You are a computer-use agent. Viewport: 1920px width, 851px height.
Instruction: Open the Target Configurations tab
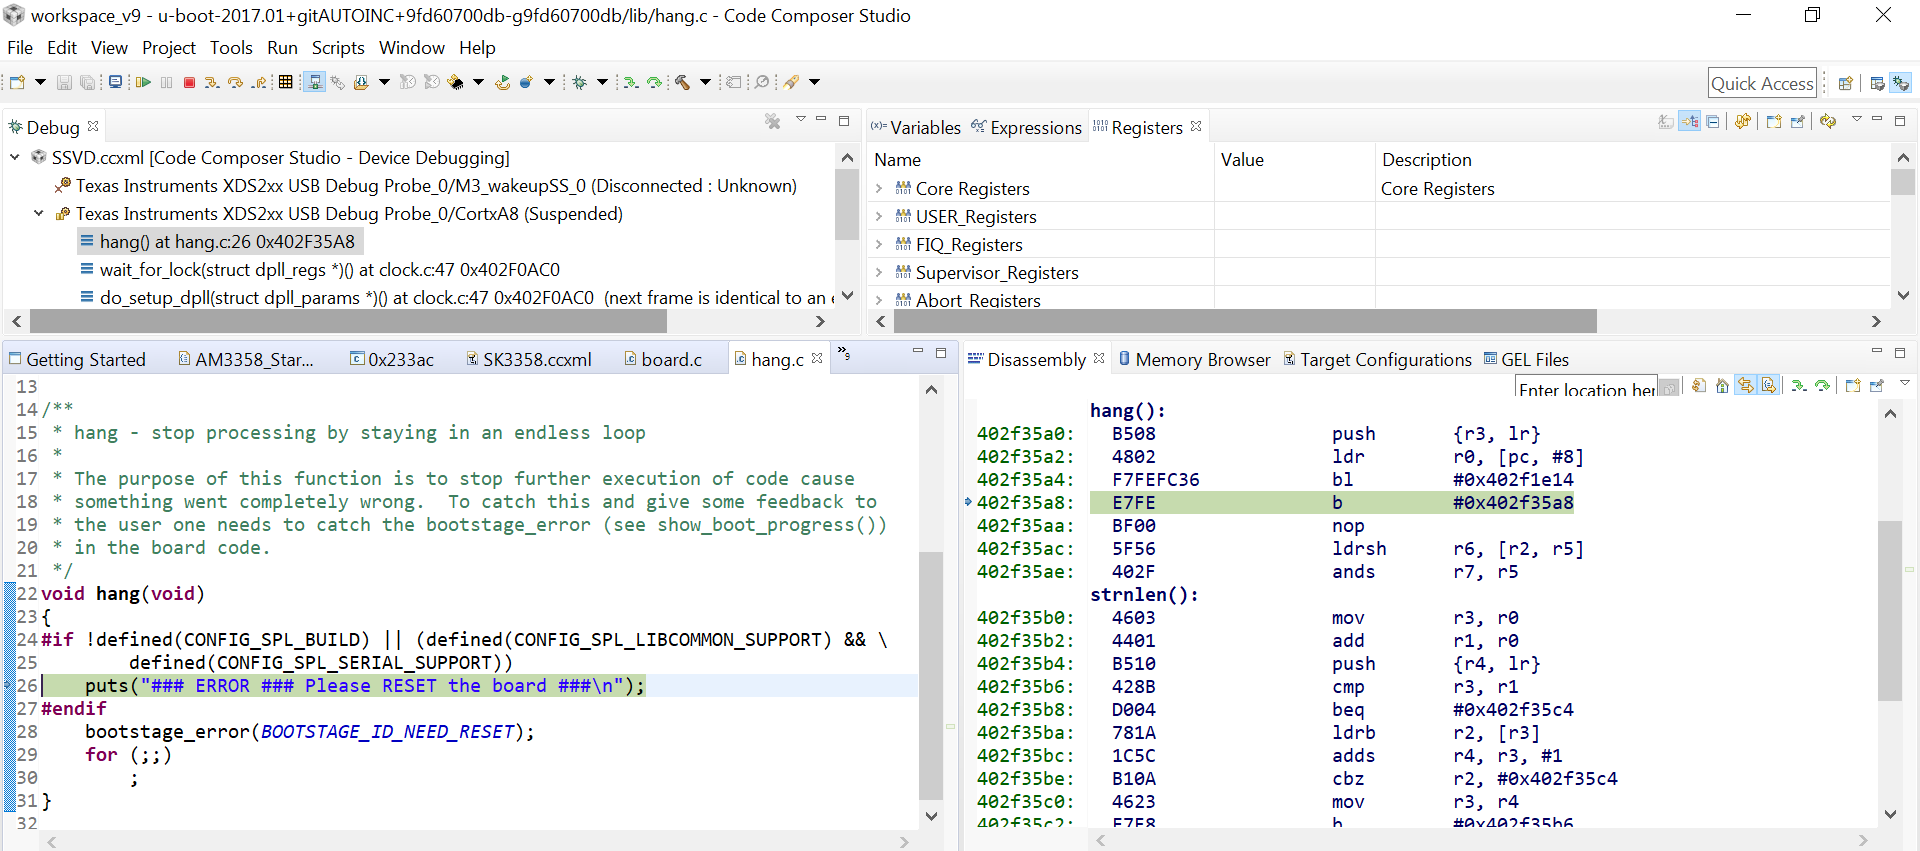click(1378, 359)
